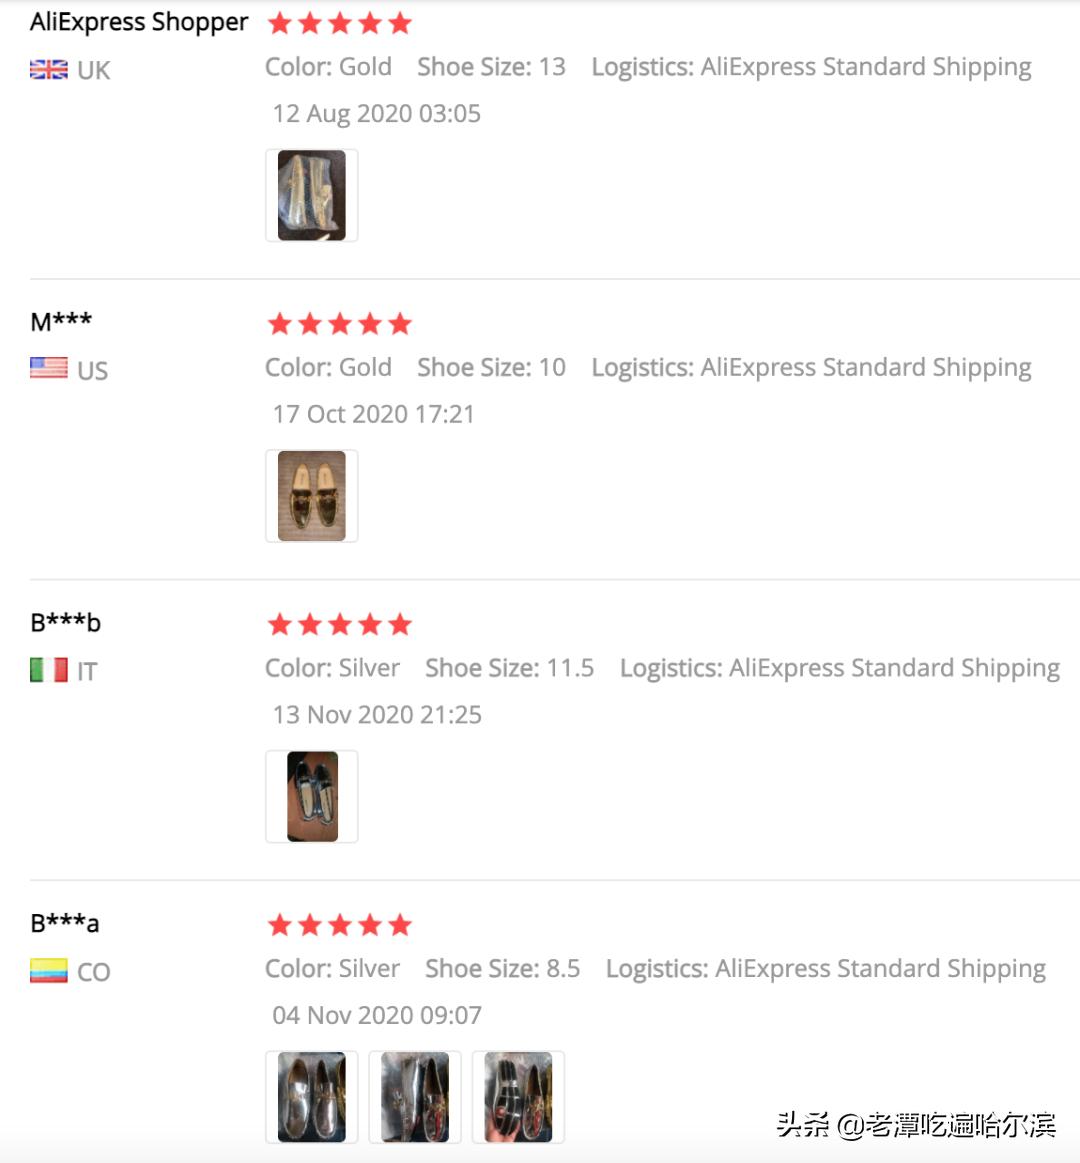Click M***'s five-star rating
1080x1163 pixels.
pyautogui.click(x=340, y=324)
